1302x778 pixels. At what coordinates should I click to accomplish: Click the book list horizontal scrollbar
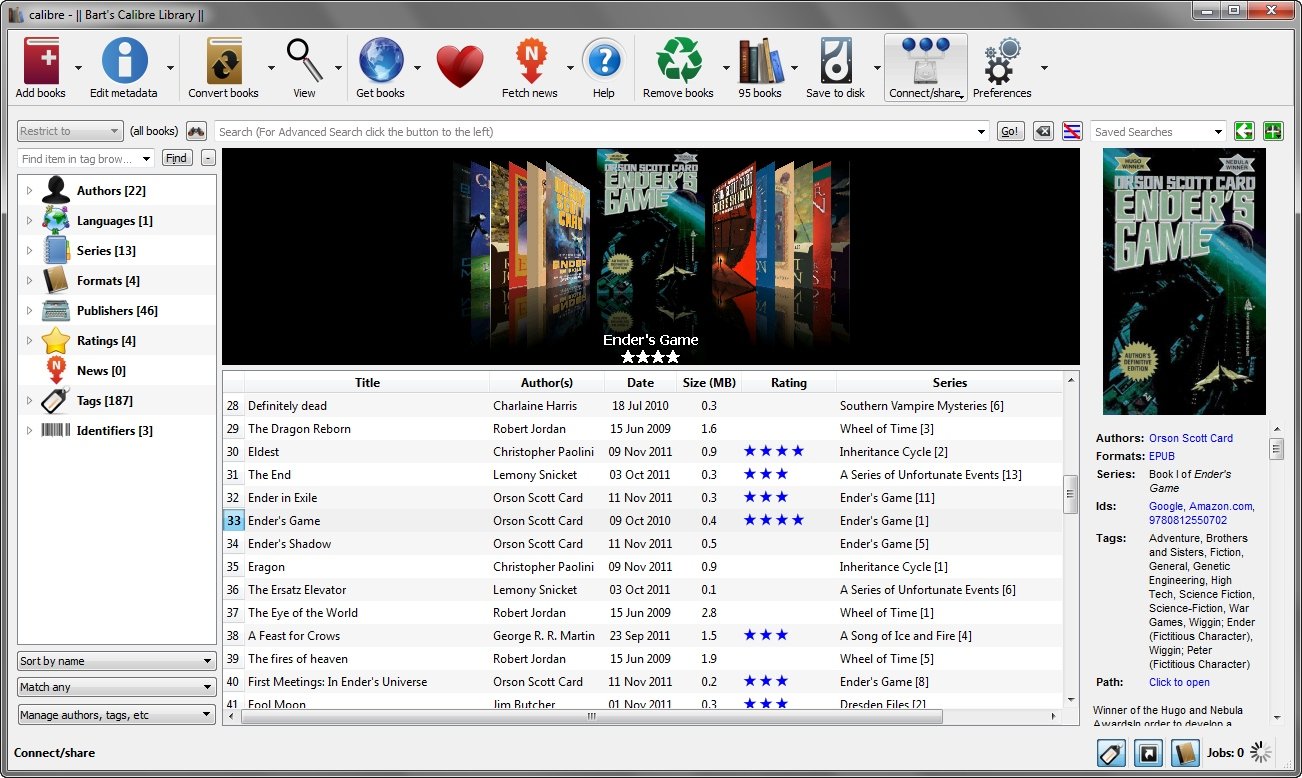[x=591, y=716]
